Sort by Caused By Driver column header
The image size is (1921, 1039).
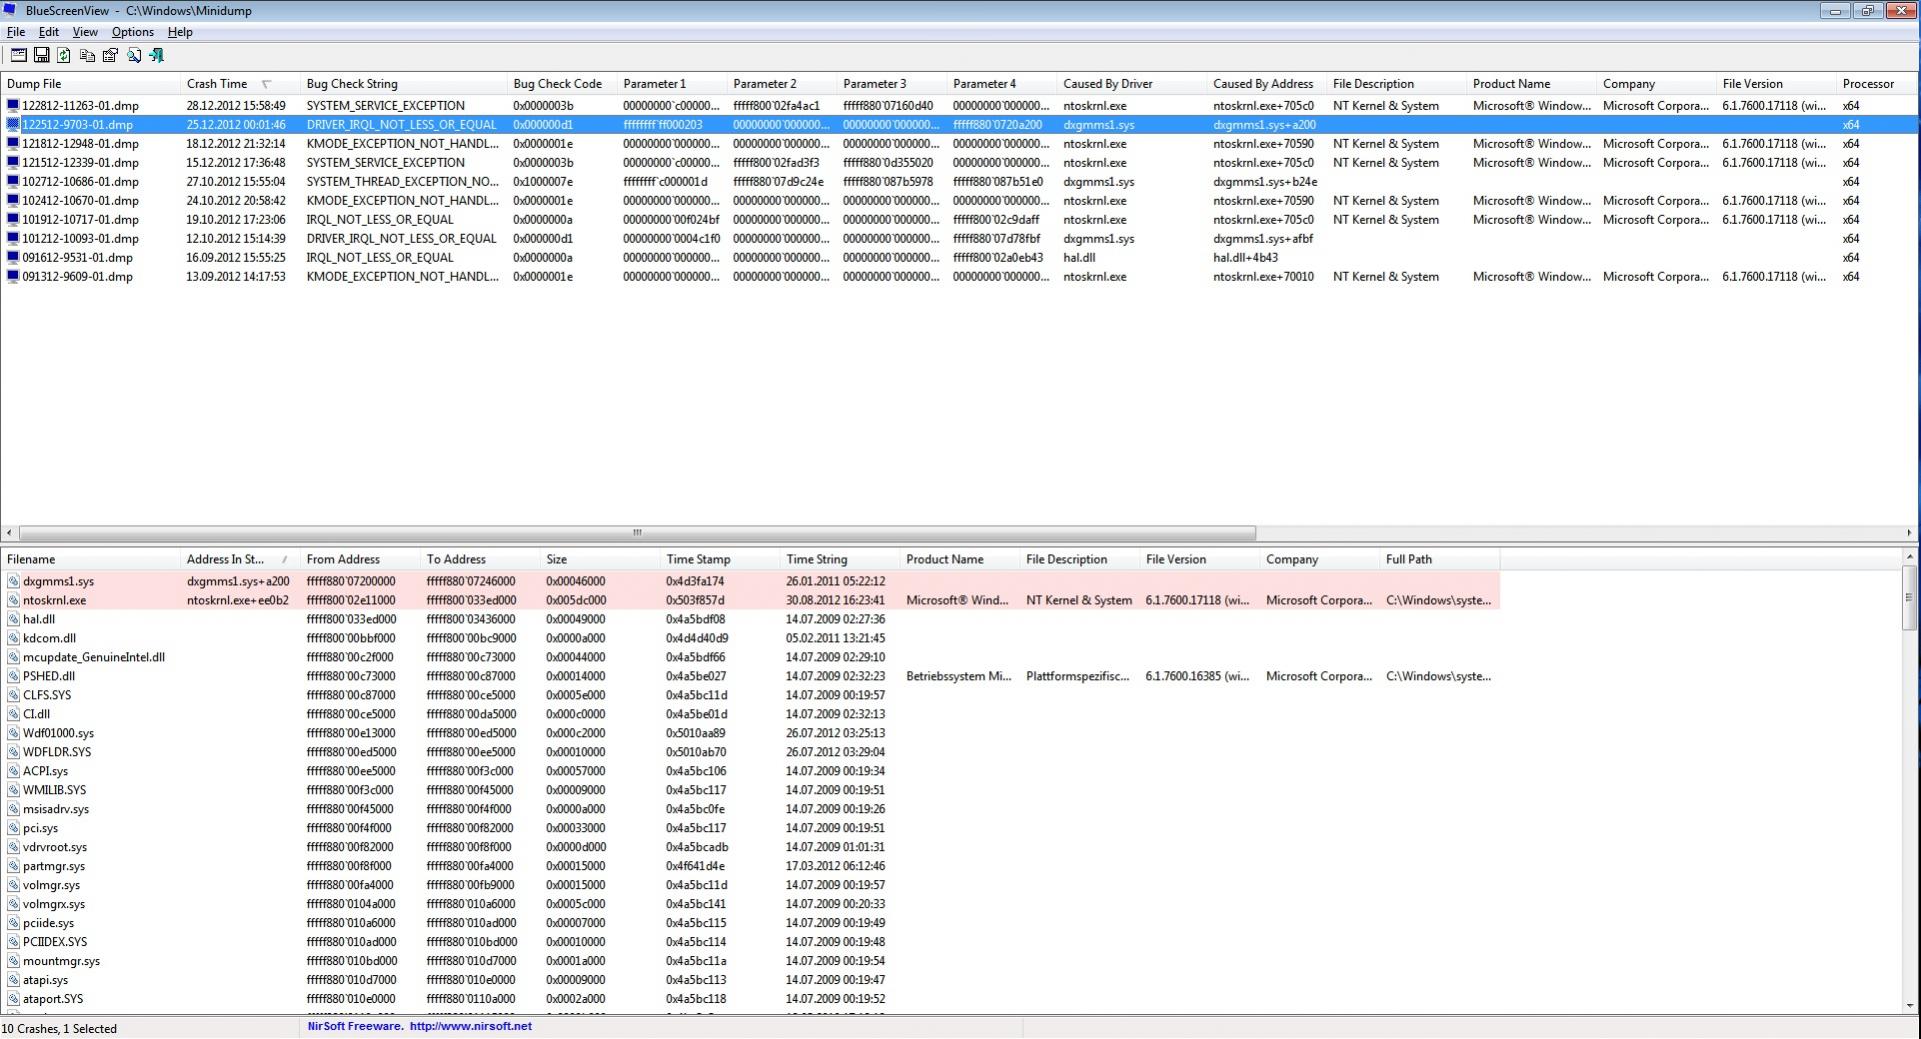(x=1132, y=84)
